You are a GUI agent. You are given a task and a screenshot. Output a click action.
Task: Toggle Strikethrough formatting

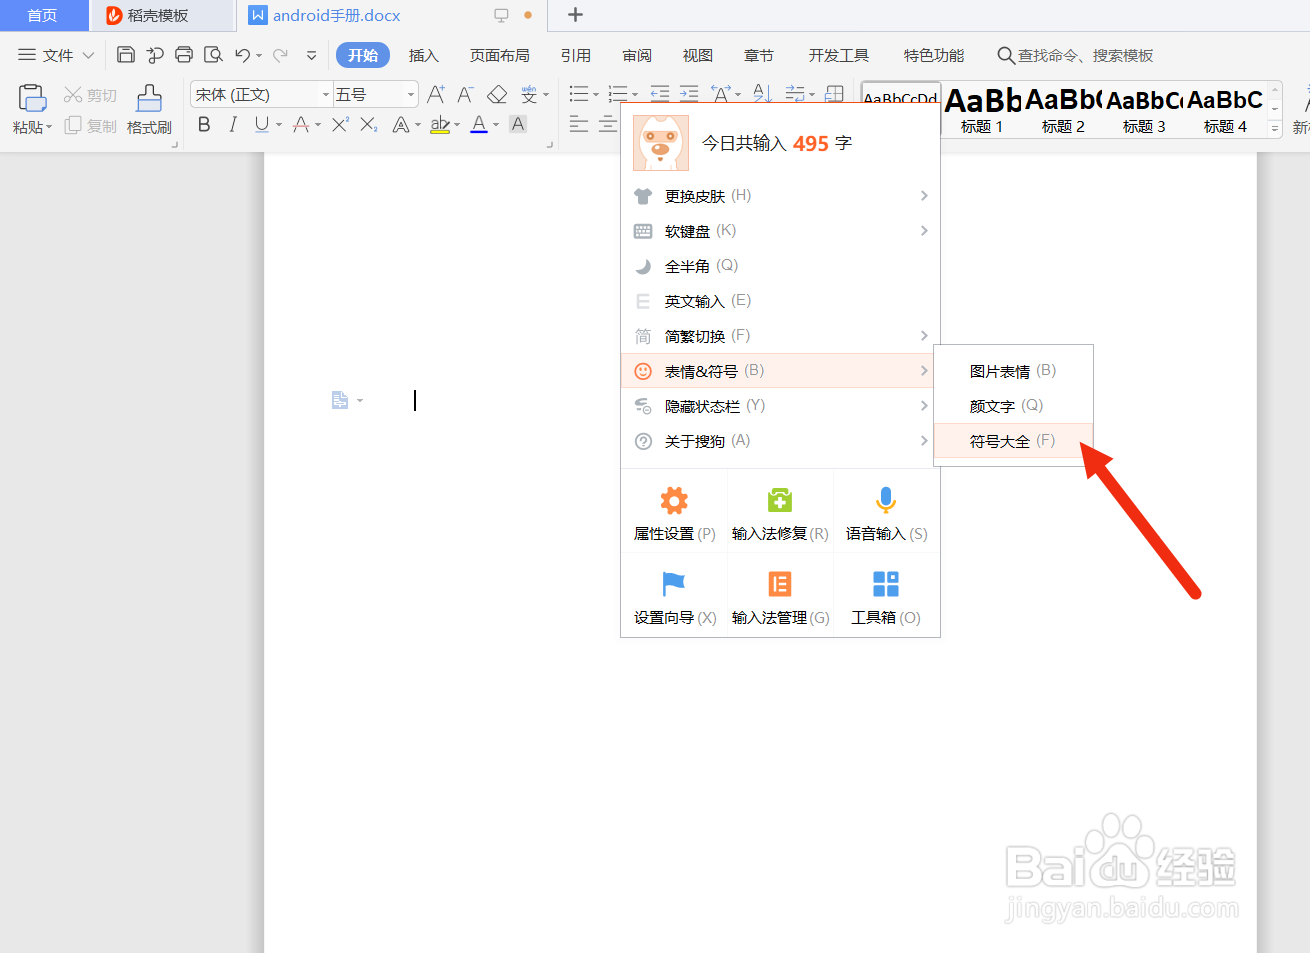pos(301,124)
